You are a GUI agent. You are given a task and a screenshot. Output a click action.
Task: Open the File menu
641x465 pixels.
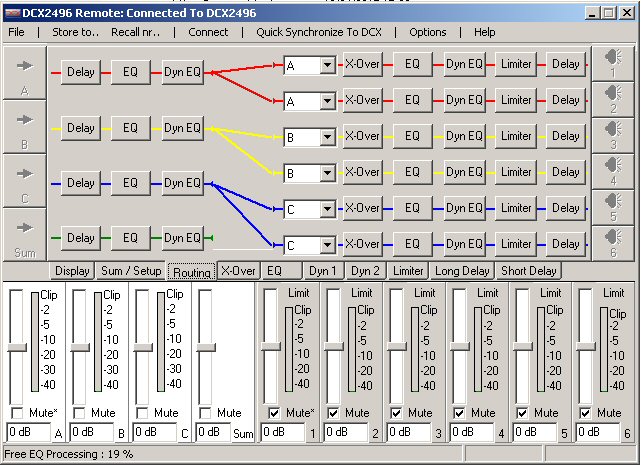[x=16, y=32]
